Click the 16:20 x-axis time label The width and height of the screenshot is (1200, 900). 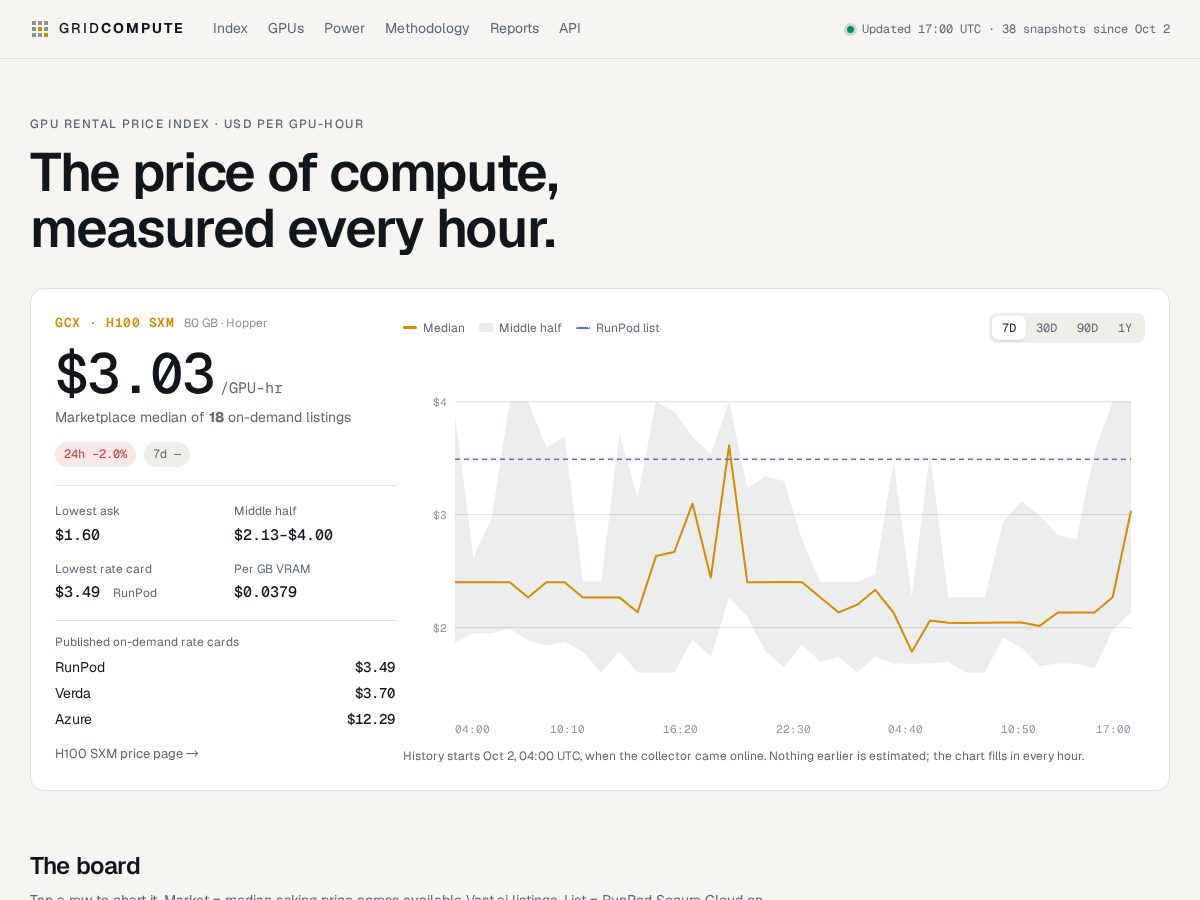[680, 729]
